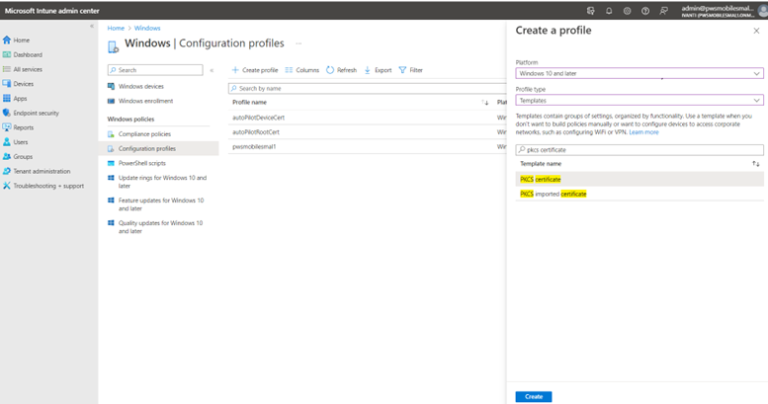768x404 pixels.
Task: Sort by Profile name column arrows
Action: (485, 102)
